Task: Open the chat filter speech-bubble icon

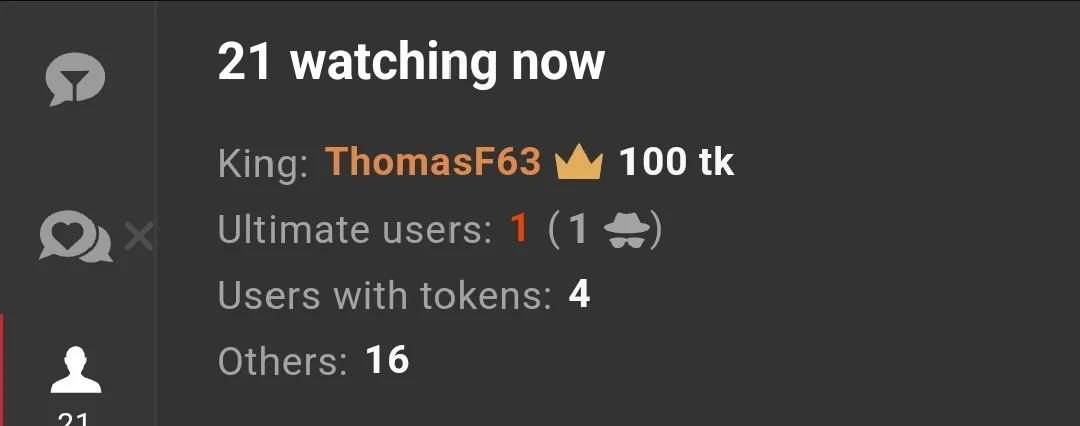Action: point(75,79)
